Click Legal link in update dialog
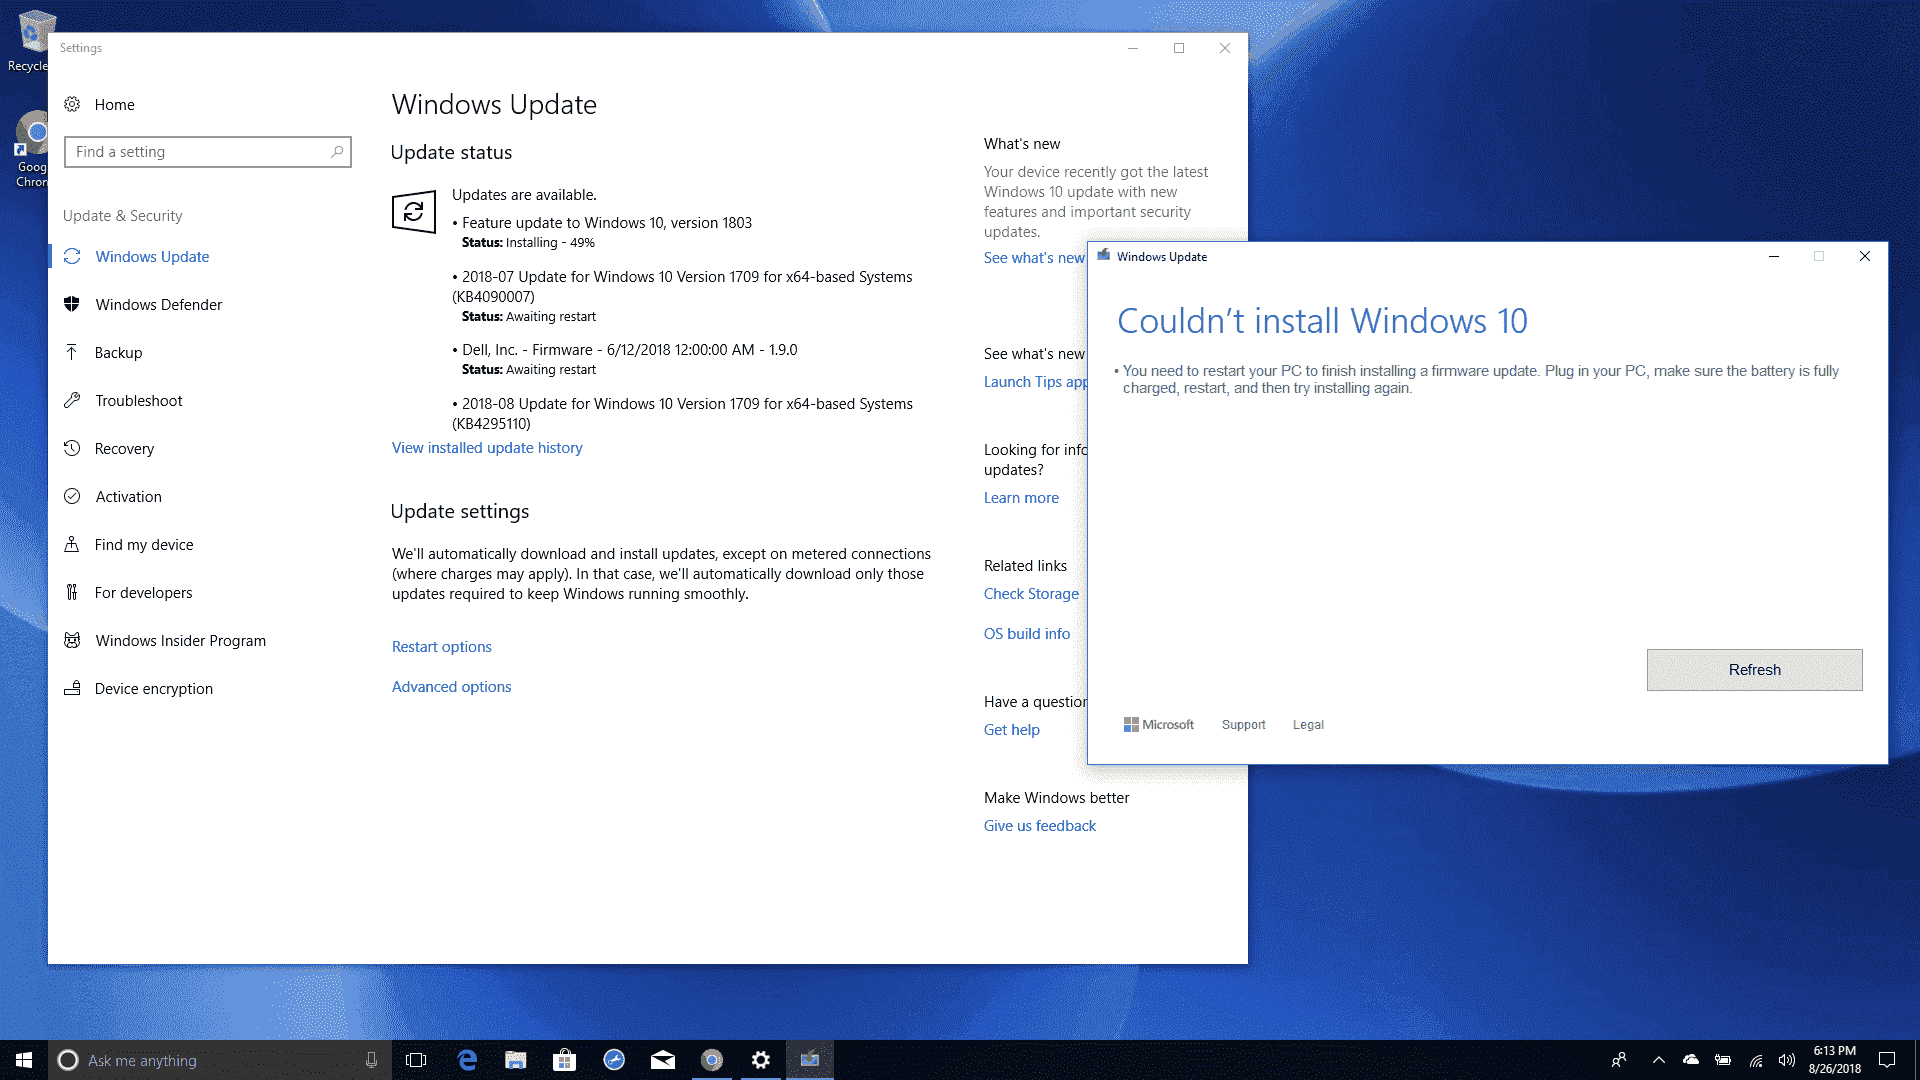The width and height of the screenshot is (1920, 1080). (1308, 724)
